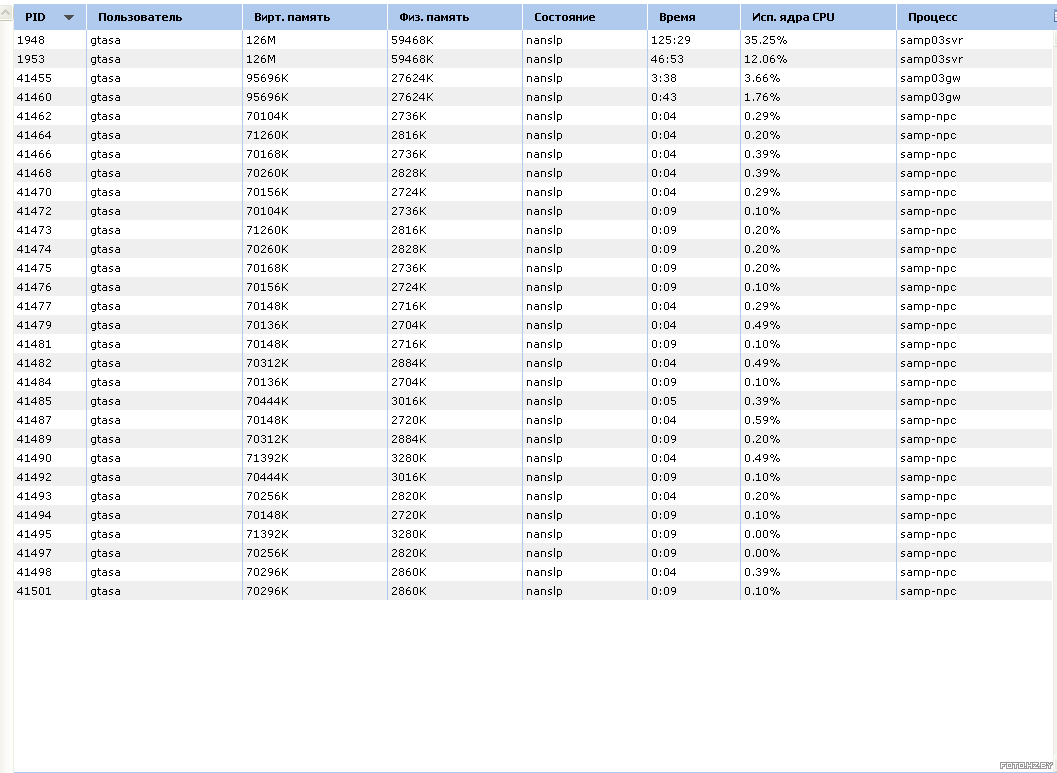Click virtual memory 95696K in row 41455

pos(268,78)
